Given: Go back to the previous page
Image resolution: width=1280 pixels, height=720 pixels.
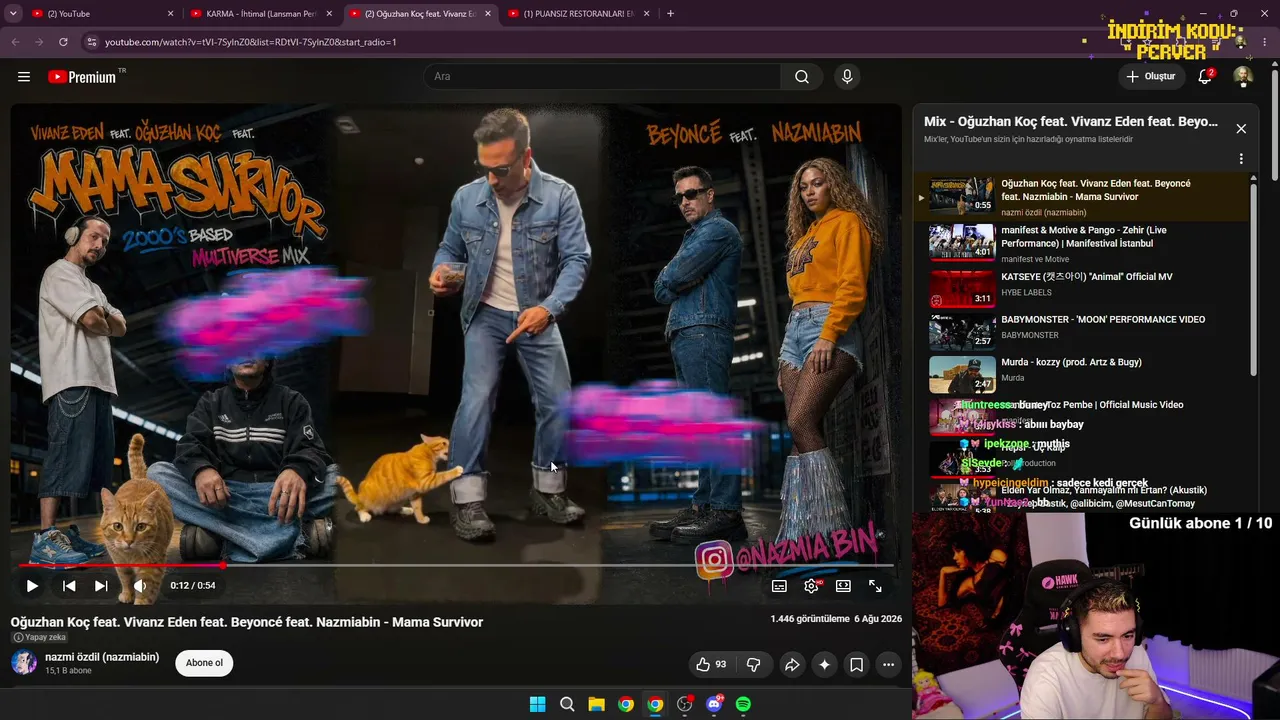Looking at the screenshot, I should click(15, 42).
